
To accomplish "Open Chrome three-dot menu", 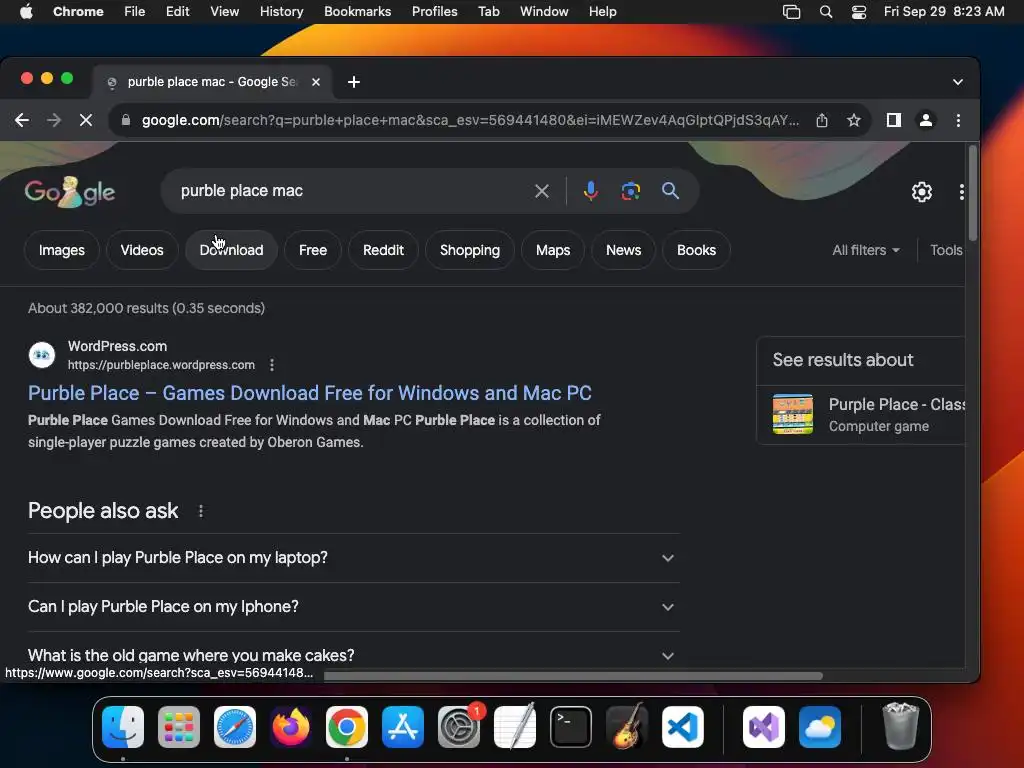I will pos(958,120).
